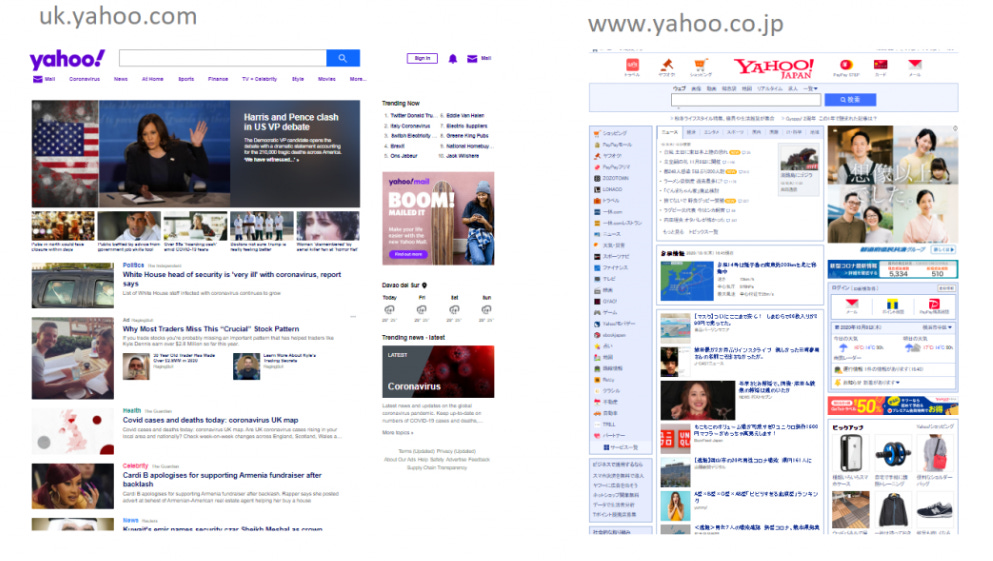Click Italy Coronavirus trending topic
Image resolution: width=993 pixels, height=561 pixels.
coord(410,126)
